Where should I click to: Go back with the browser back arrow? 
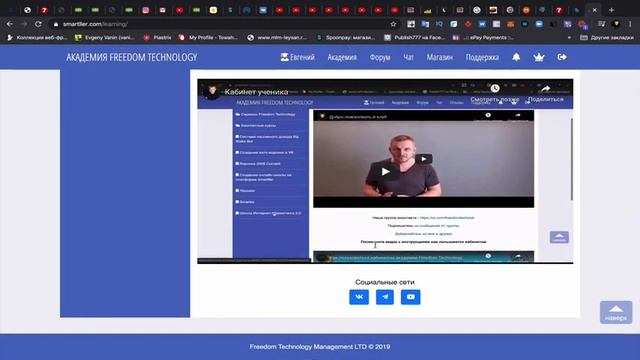[x=9, y=24]
